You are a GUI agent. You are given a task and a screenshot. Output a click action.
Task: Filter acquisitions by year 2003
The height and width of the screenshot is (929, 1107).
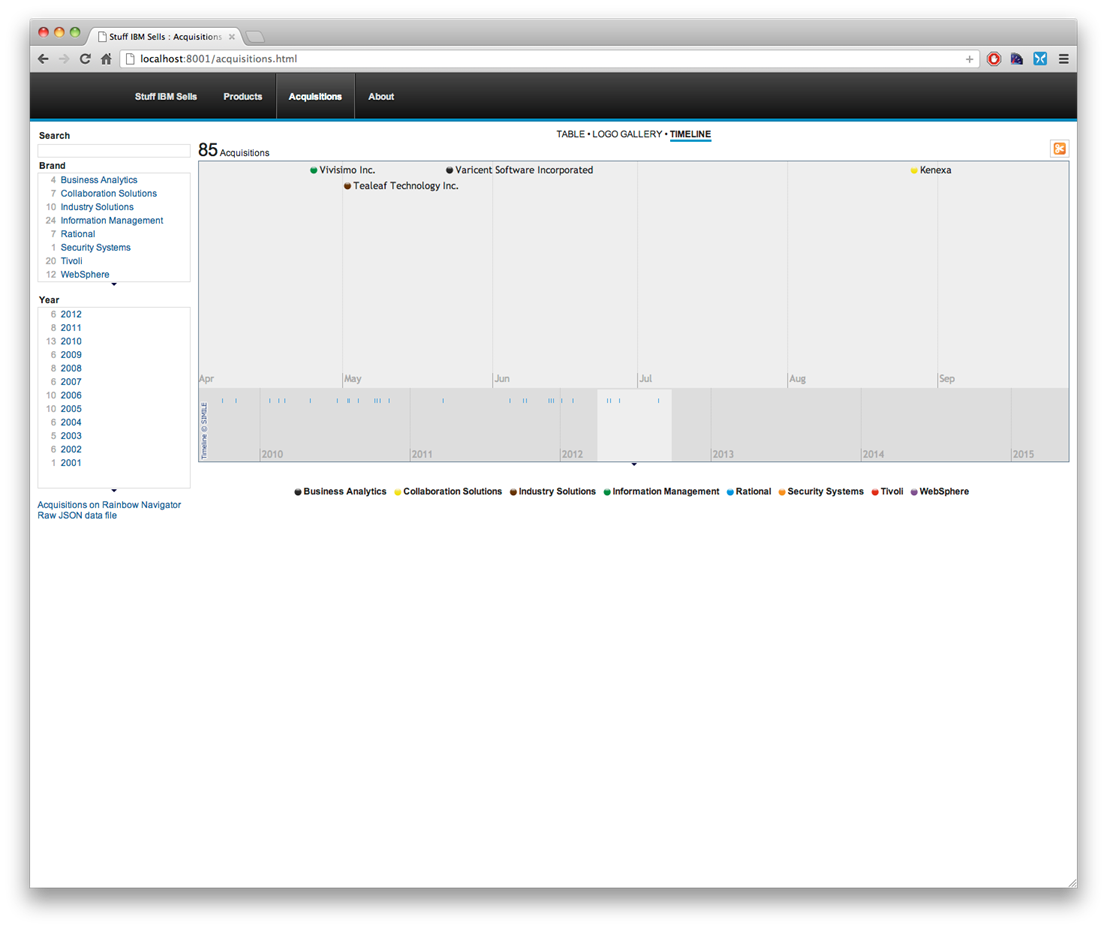click(71, 436)
